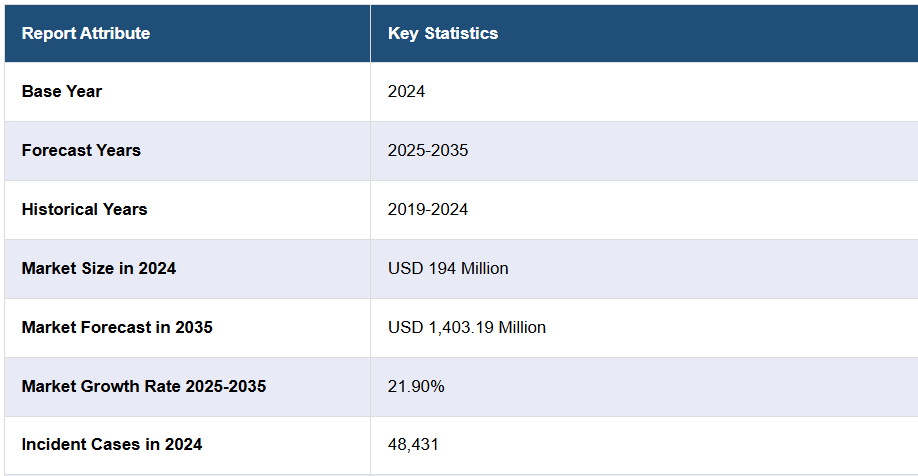Select the Market Growth Rate 2025-2035 label
Viewport: 918px width, 476px height.
point(144,386)
